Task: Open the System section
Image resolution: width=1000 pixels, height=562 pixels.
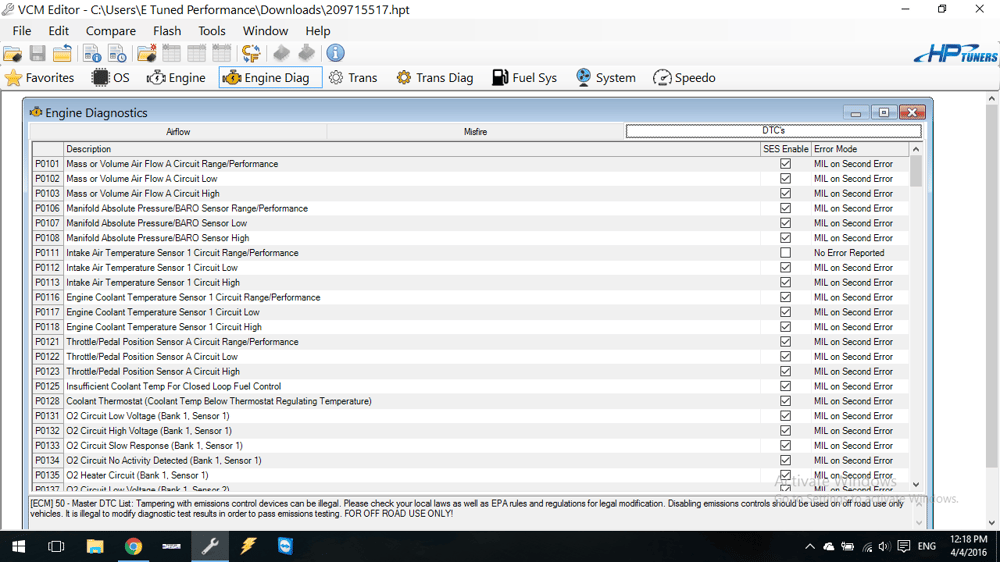Action: pyautogui.click(x=605, y=78)
